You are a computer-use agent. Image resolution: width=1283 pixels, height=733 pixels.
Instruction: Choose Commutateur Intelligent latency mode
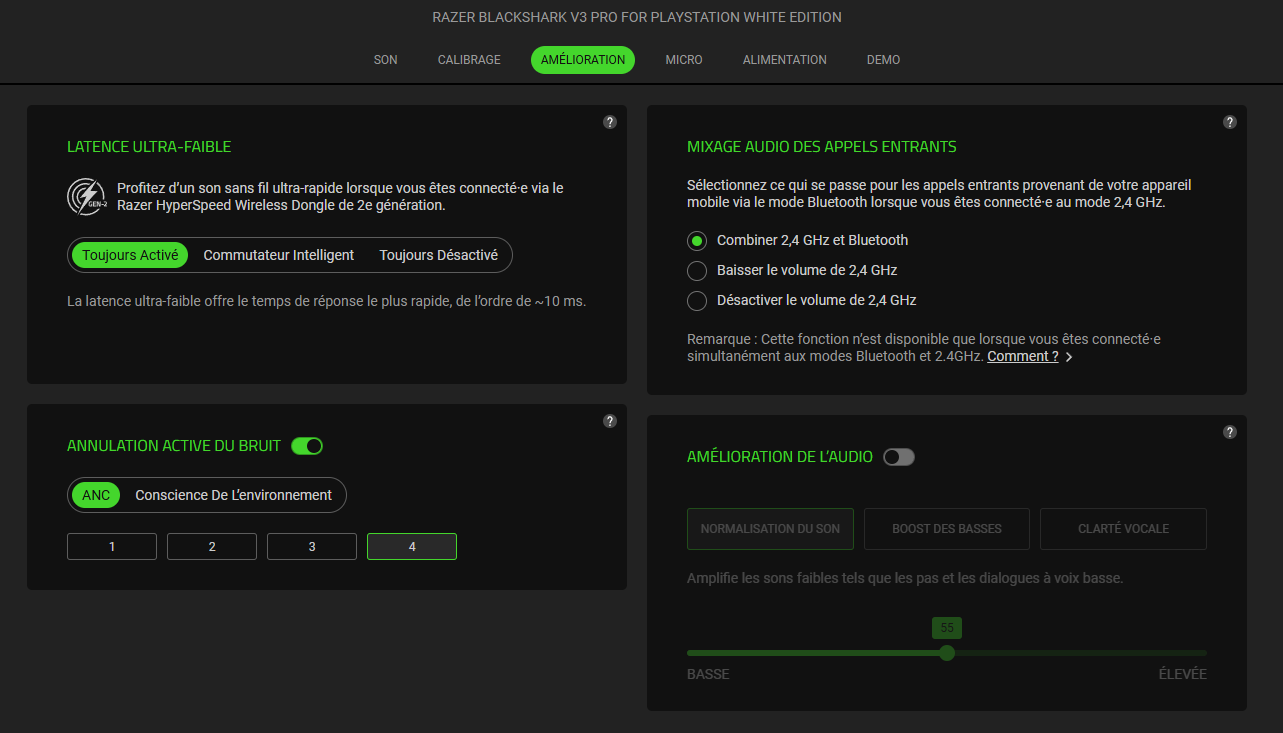279,255
